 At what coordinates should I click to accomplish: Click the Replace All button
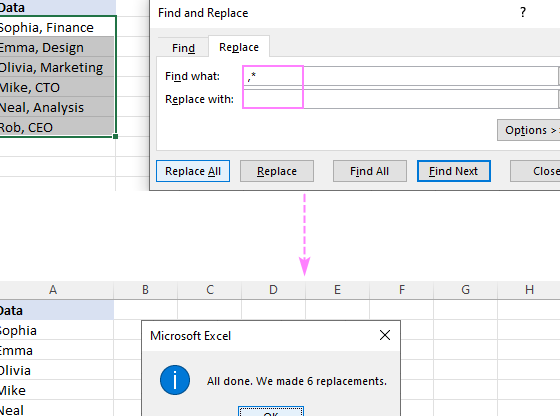(193, 171)
